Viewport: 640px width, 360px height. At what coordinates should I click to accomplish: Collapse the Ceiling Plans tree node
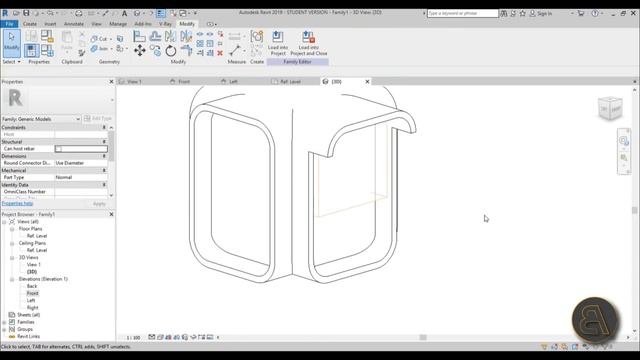point(12,243)
